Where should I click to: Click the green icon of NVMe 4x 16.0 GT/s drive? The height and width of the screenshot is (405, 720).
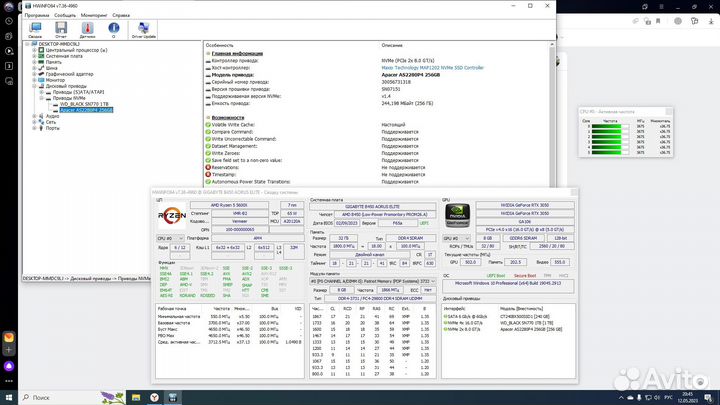coord(445,323)
